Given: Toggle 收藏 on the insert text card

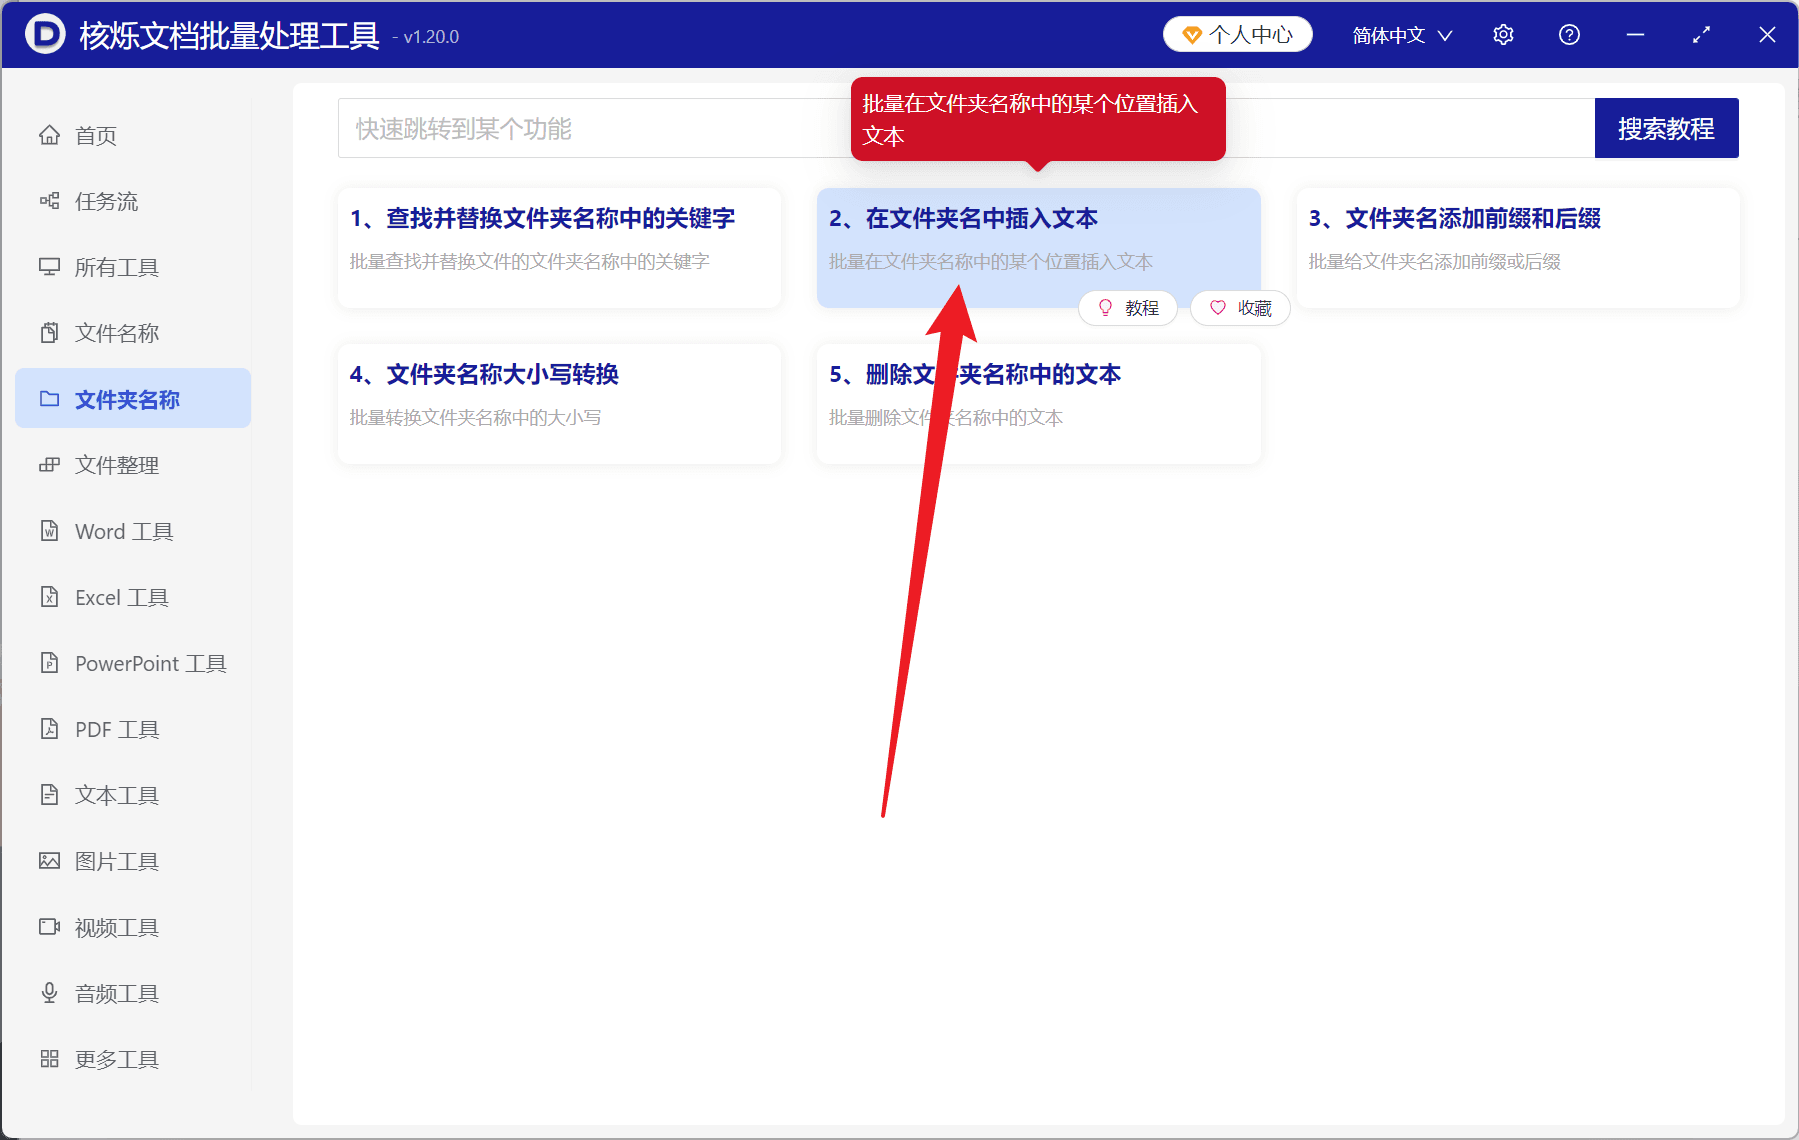Looking at the screenshot, I should [1239, 308].
